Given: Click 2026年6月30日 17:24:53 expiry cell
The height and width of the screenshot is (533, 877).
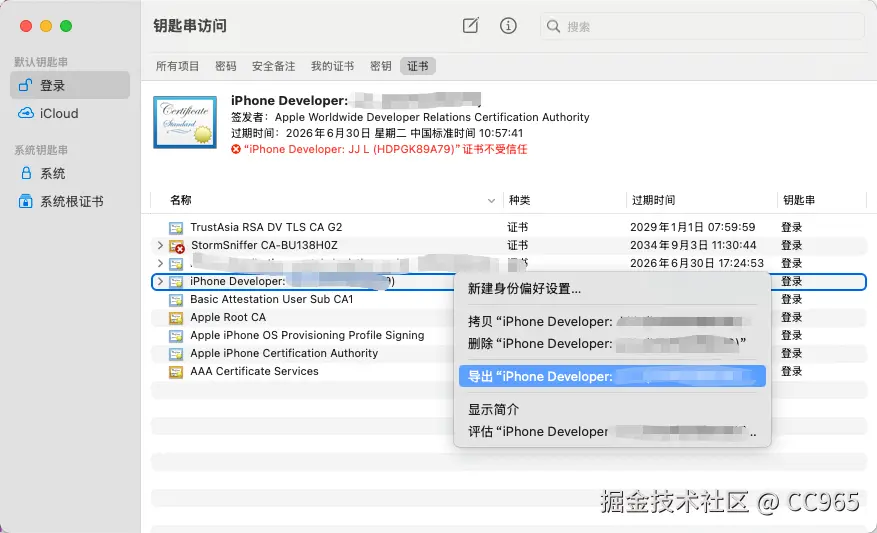Looking at the screenshot, I should point(696,263).
